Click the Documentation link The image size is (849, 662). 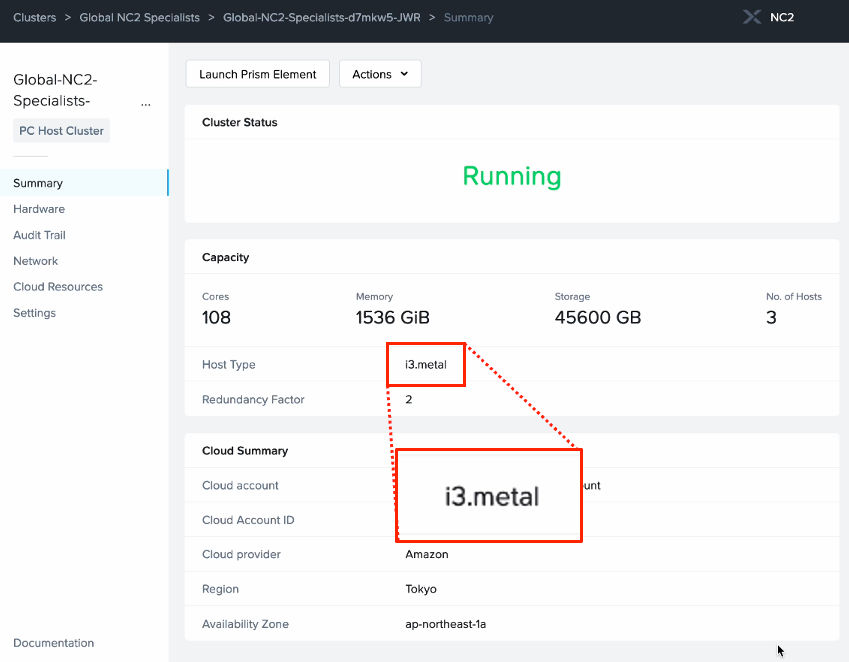tap(53, 643)
